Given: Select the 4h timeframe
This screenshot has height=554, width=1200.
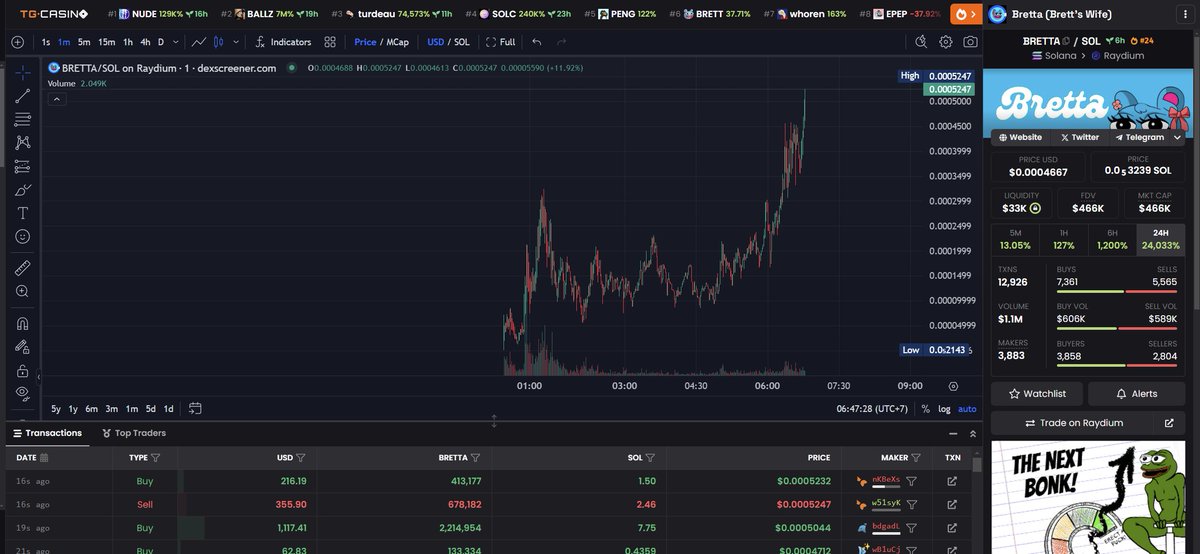Looking at the screenshot, I should pos(145,42).
